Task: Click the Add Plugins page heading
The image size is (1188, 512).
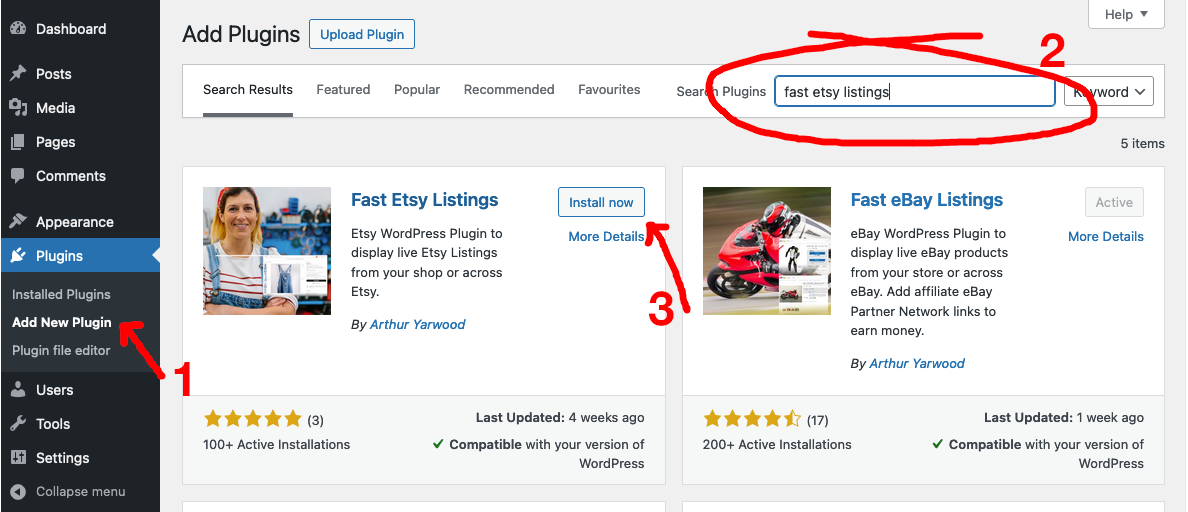Action: (x=241, y=34)
